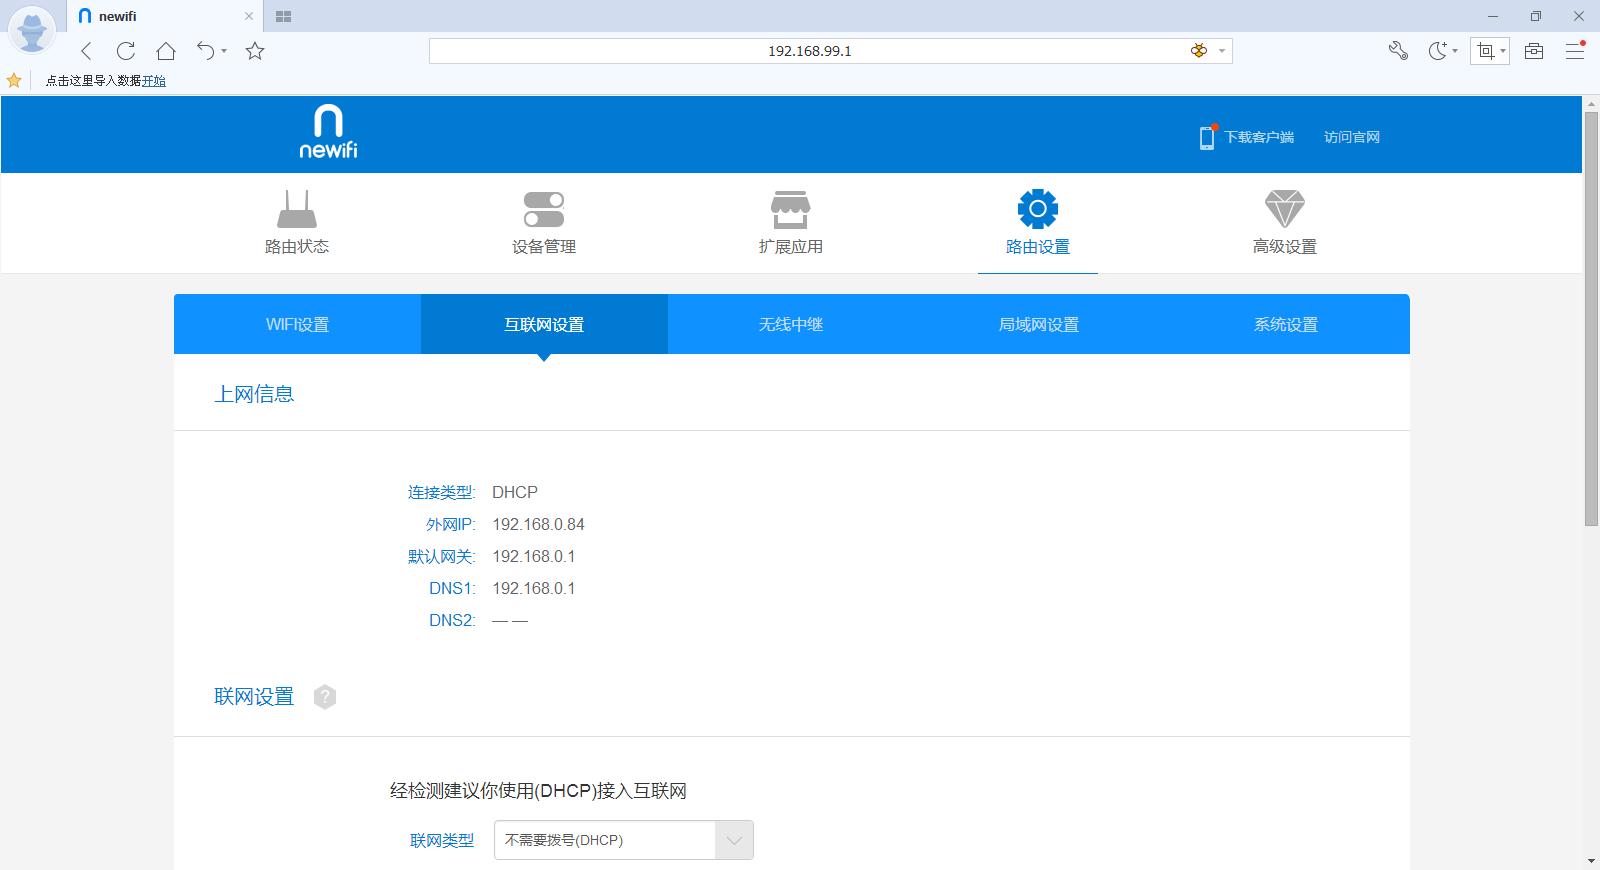Image resolution: width=1600 pixels, height=870 pixels.
Task: Open the 系统设置 tab
Action: click(x=1286, y=324)
